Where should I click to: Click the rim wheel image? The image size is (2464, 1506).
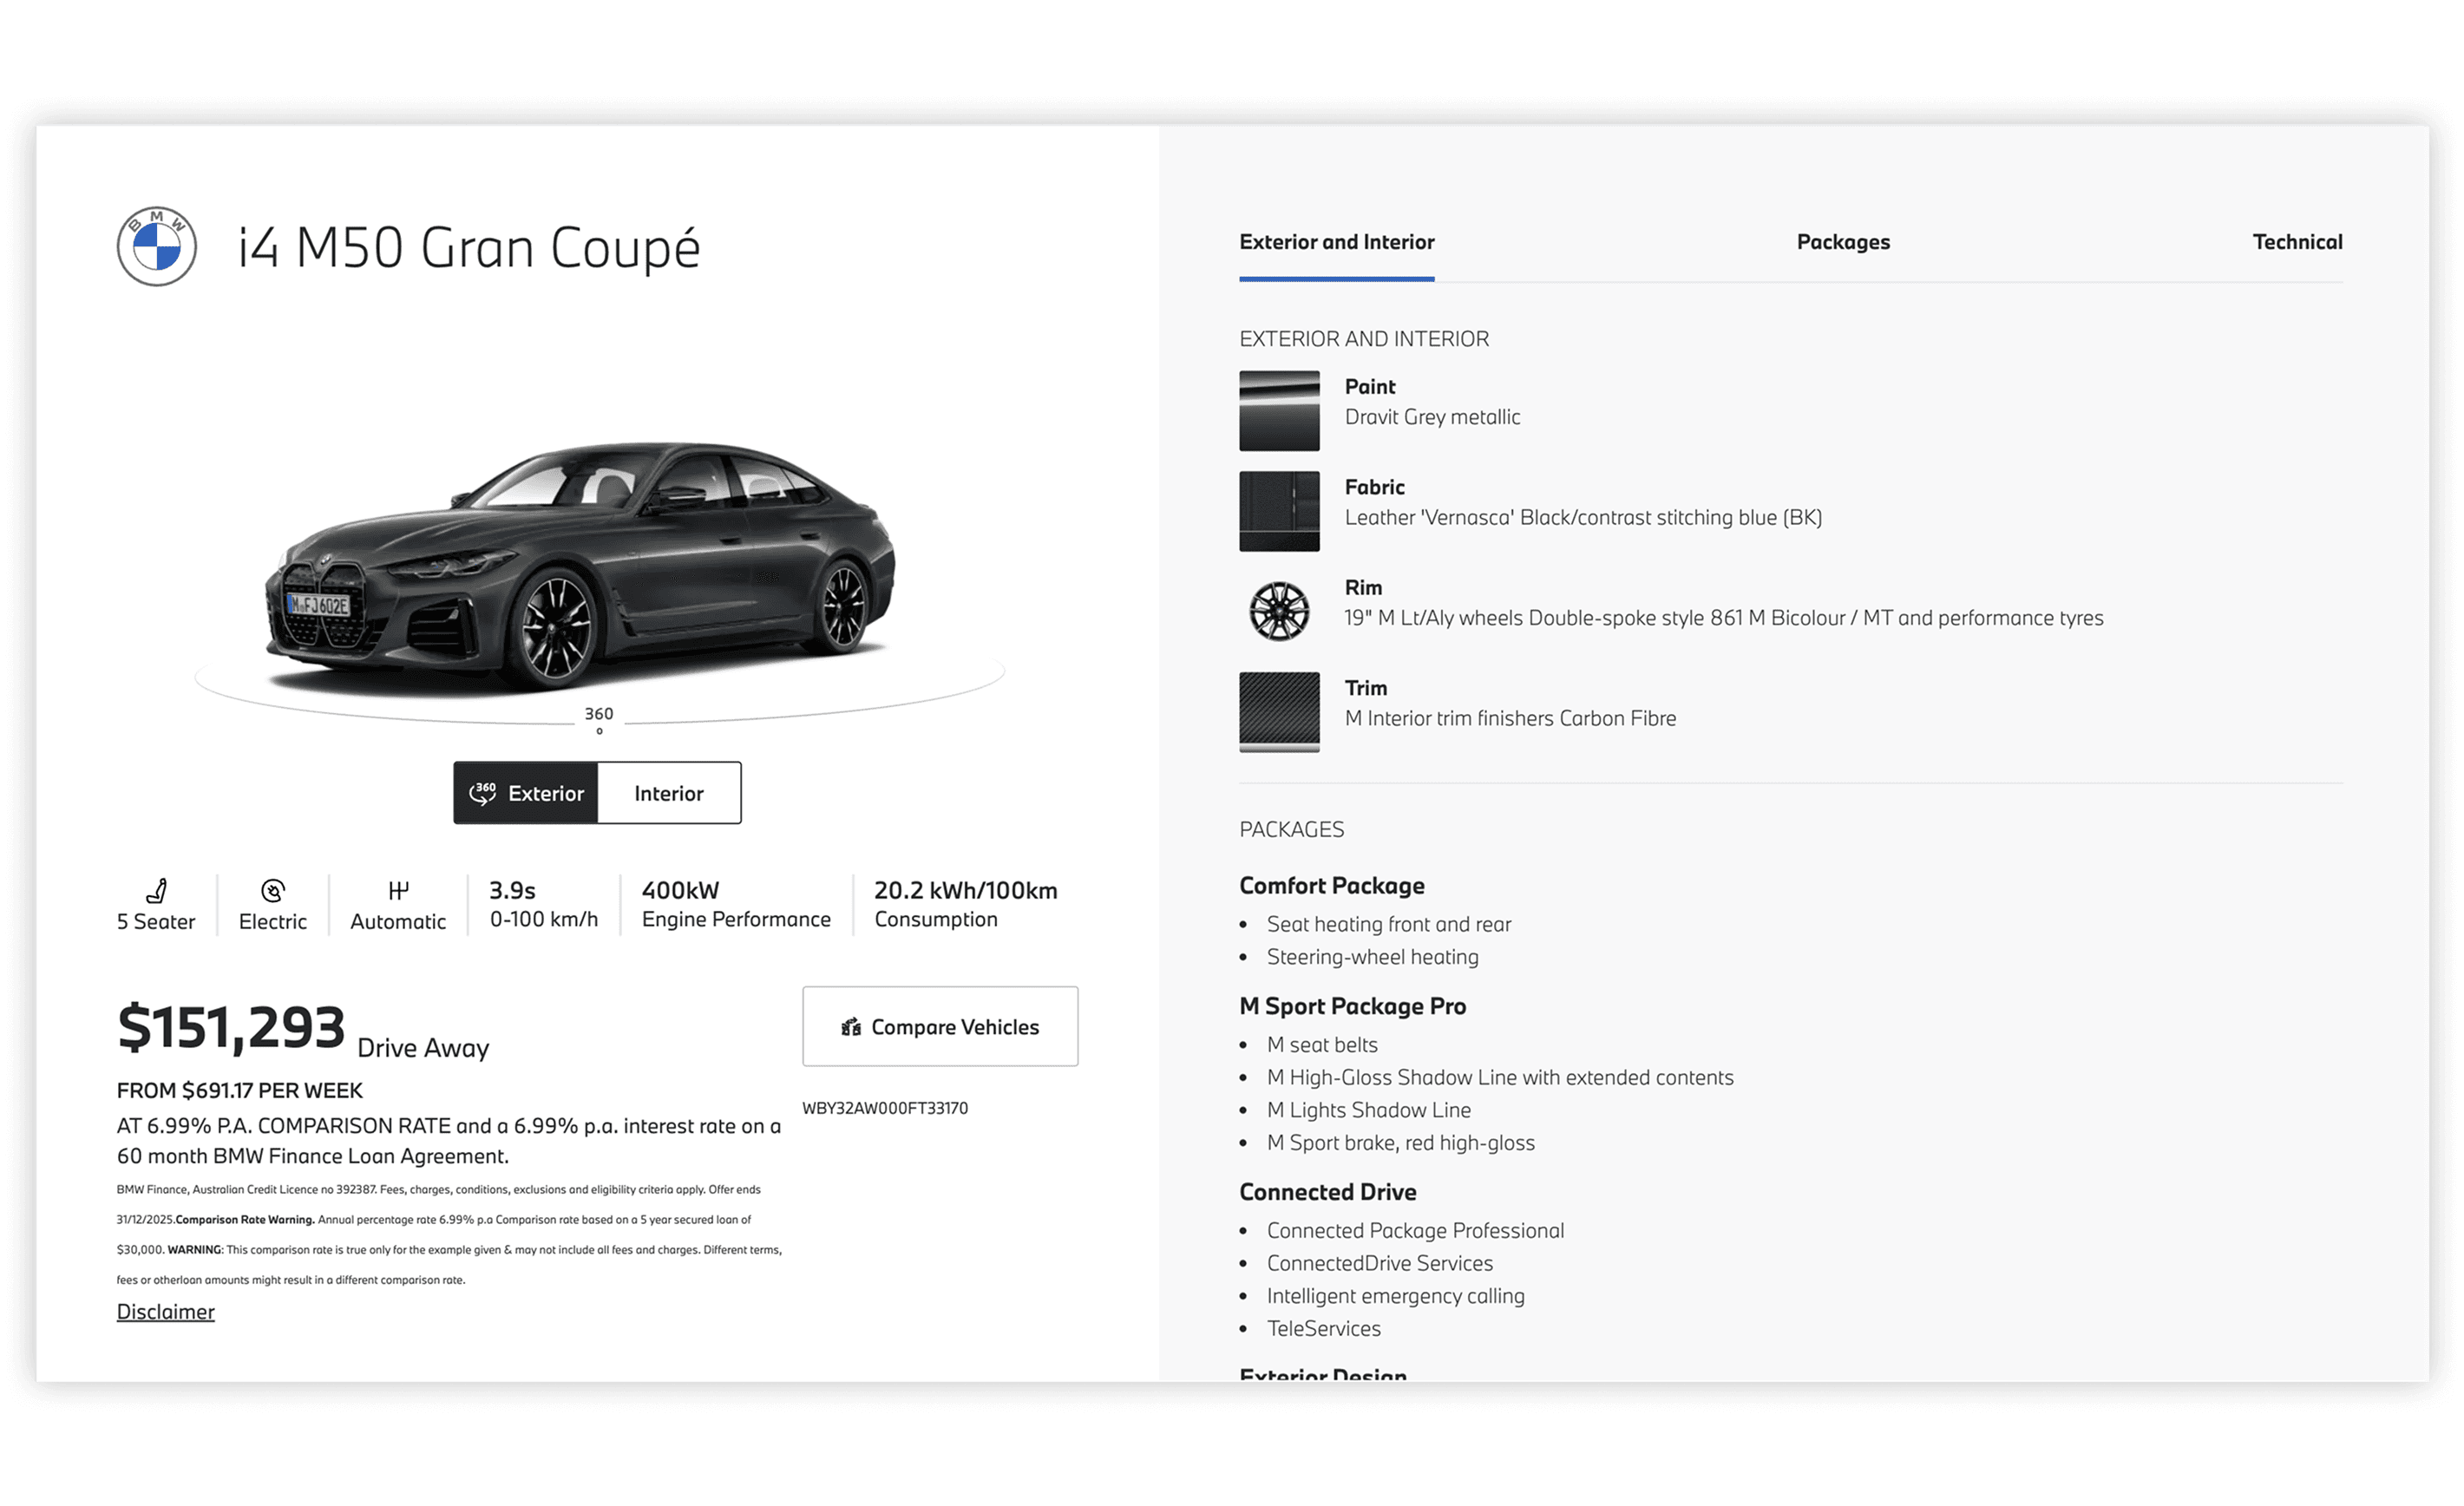coord(1279,611)
